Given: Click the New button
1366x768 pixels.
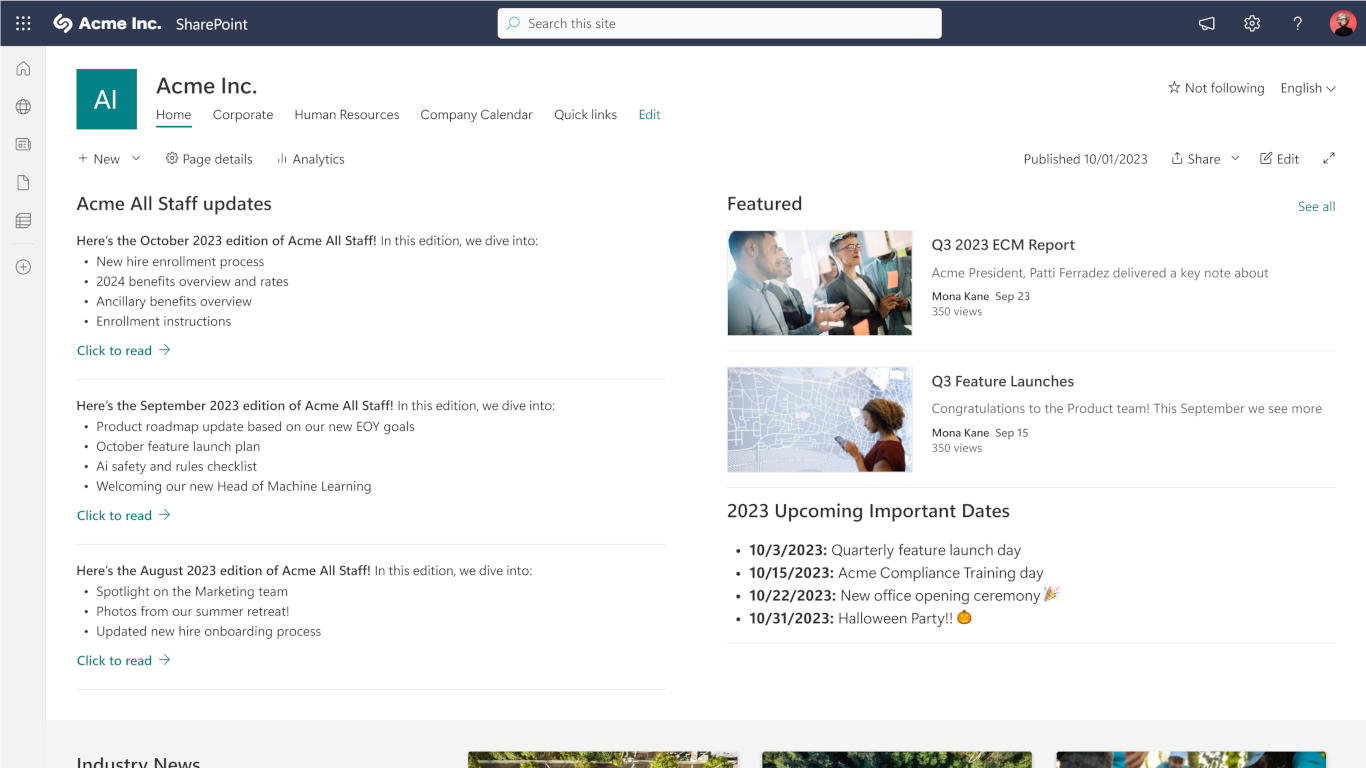Looking at the screenshot, I should [x=99, y=159].
